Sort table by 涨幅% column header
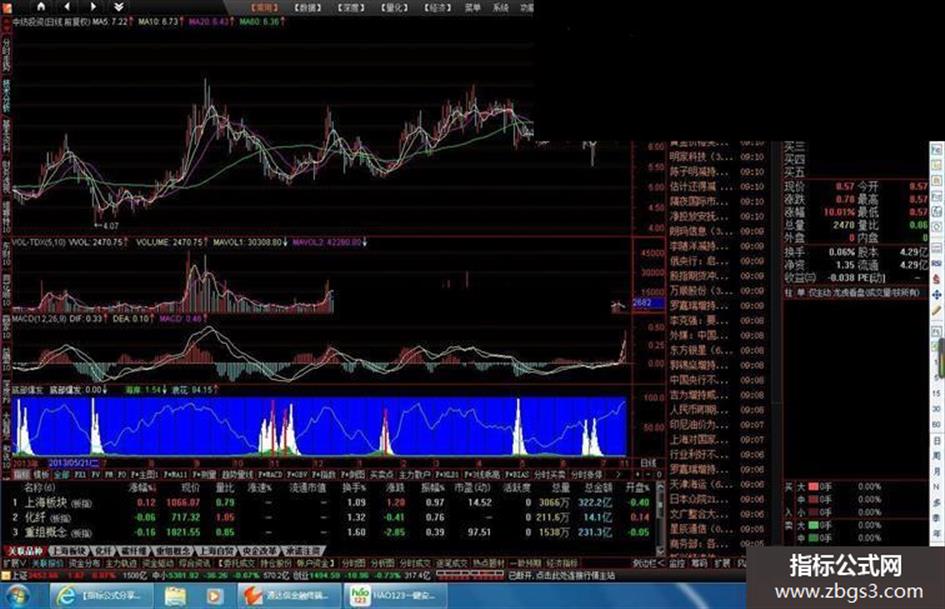 click(143, 487)
